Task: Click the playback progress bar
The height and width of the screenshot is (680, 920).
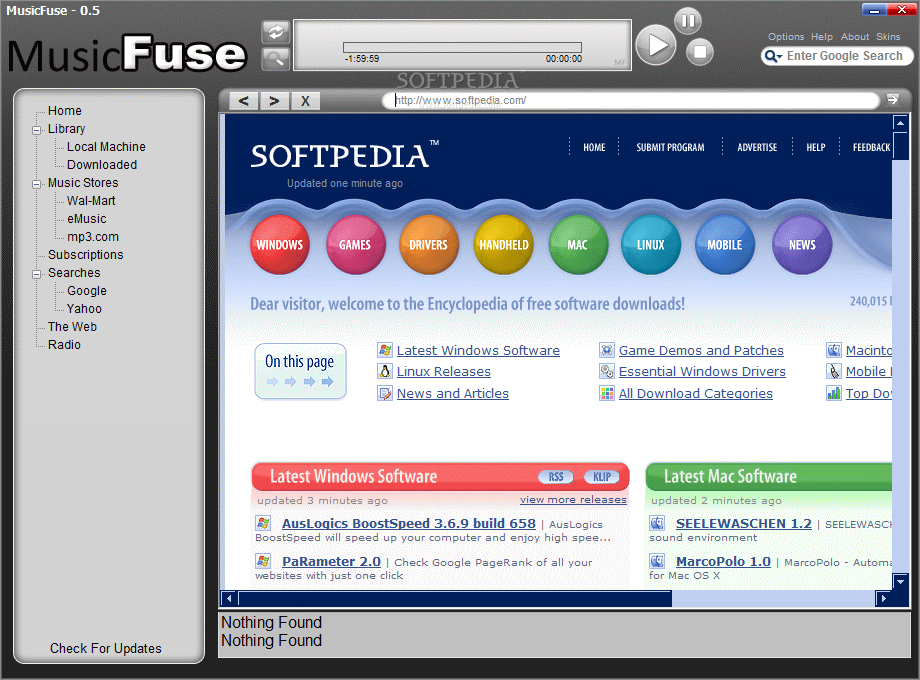Action: (462, 48)
